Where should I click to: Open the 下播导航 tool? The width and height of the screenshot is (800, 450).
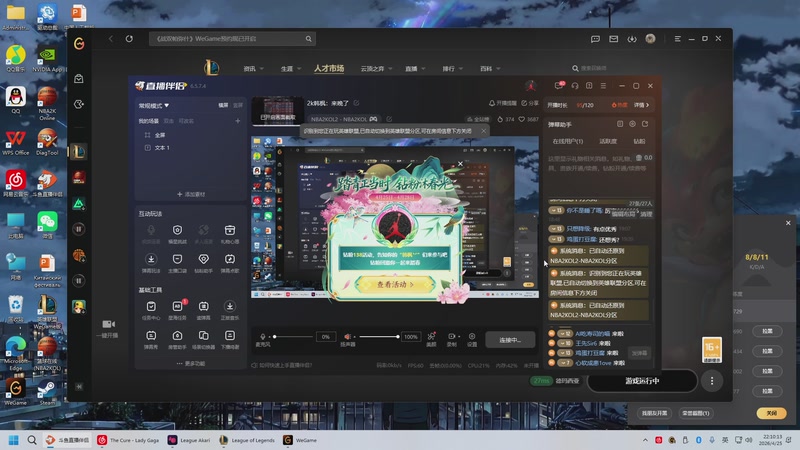[x=230, y=339]
